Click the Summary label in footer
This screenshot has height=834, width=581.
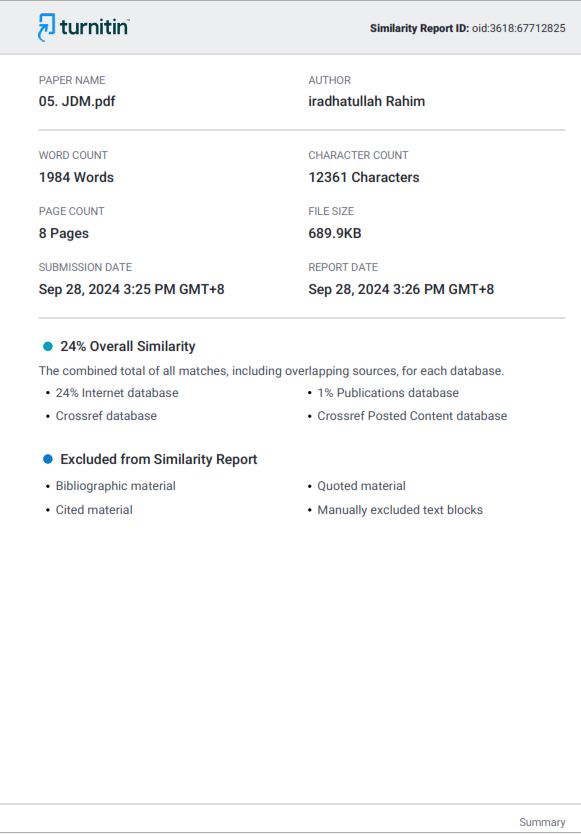click(542, 822)
